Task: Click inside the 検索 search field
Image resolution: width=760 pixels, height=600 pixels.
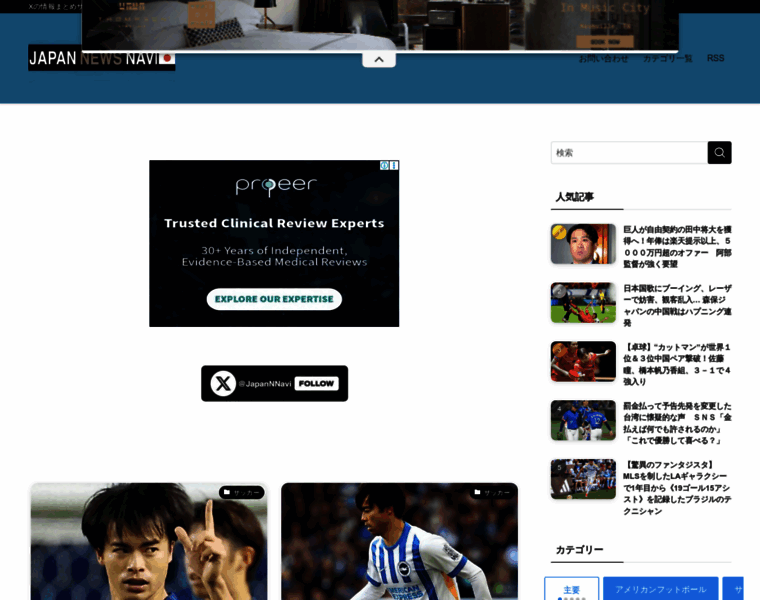Action: (628, 153)
